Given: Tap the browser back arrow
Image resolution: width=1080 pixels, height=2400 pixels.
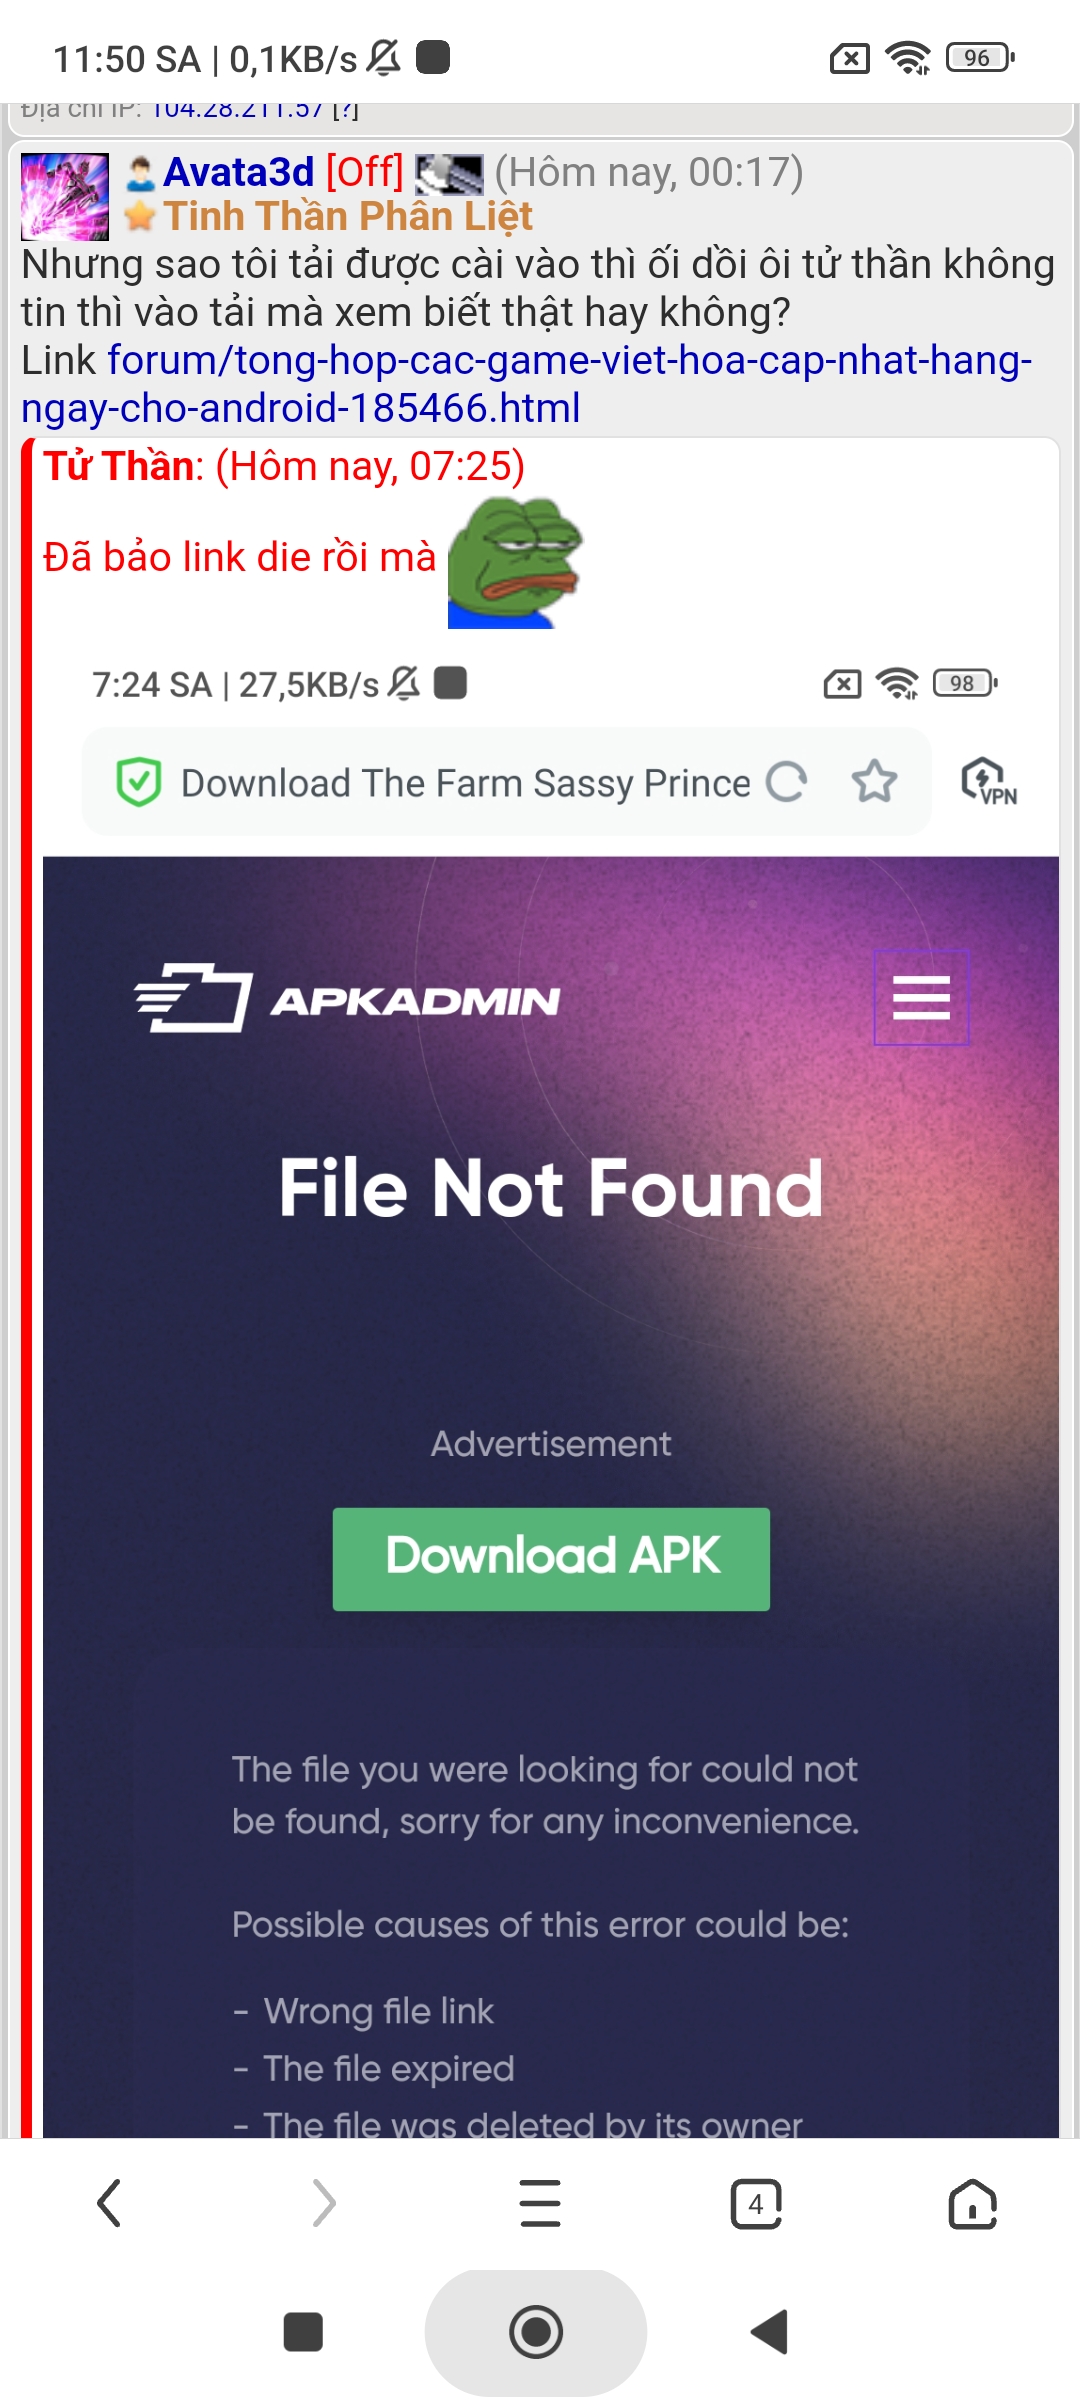Looking at the screenshot, I should (108, 2203).
